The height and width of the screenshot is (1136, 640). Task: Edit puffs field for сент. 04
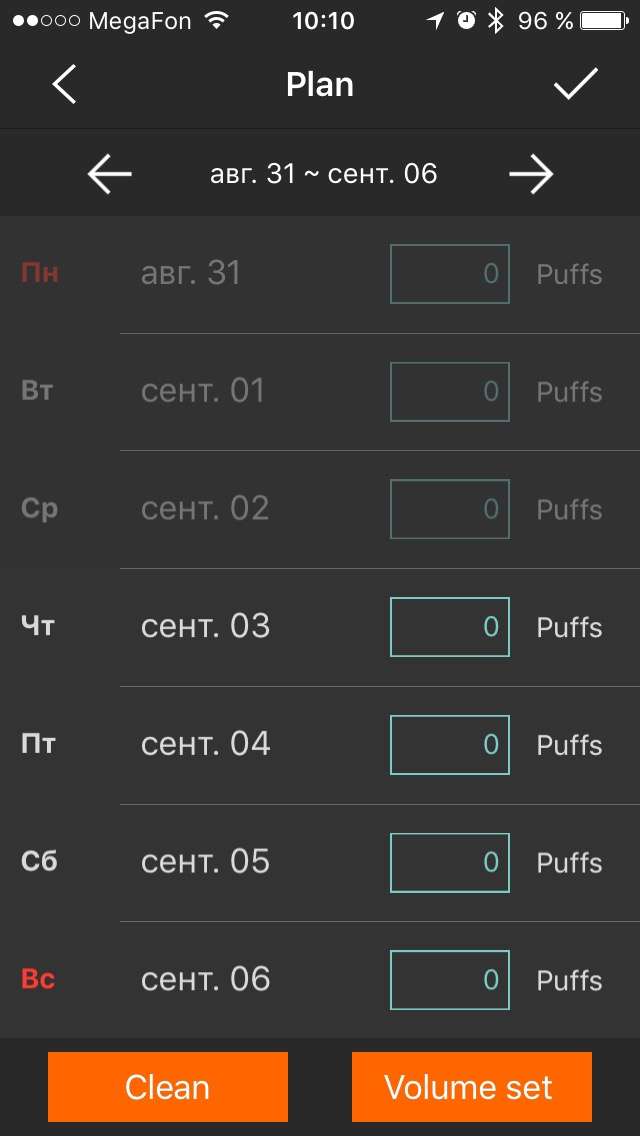click(449, 745)
